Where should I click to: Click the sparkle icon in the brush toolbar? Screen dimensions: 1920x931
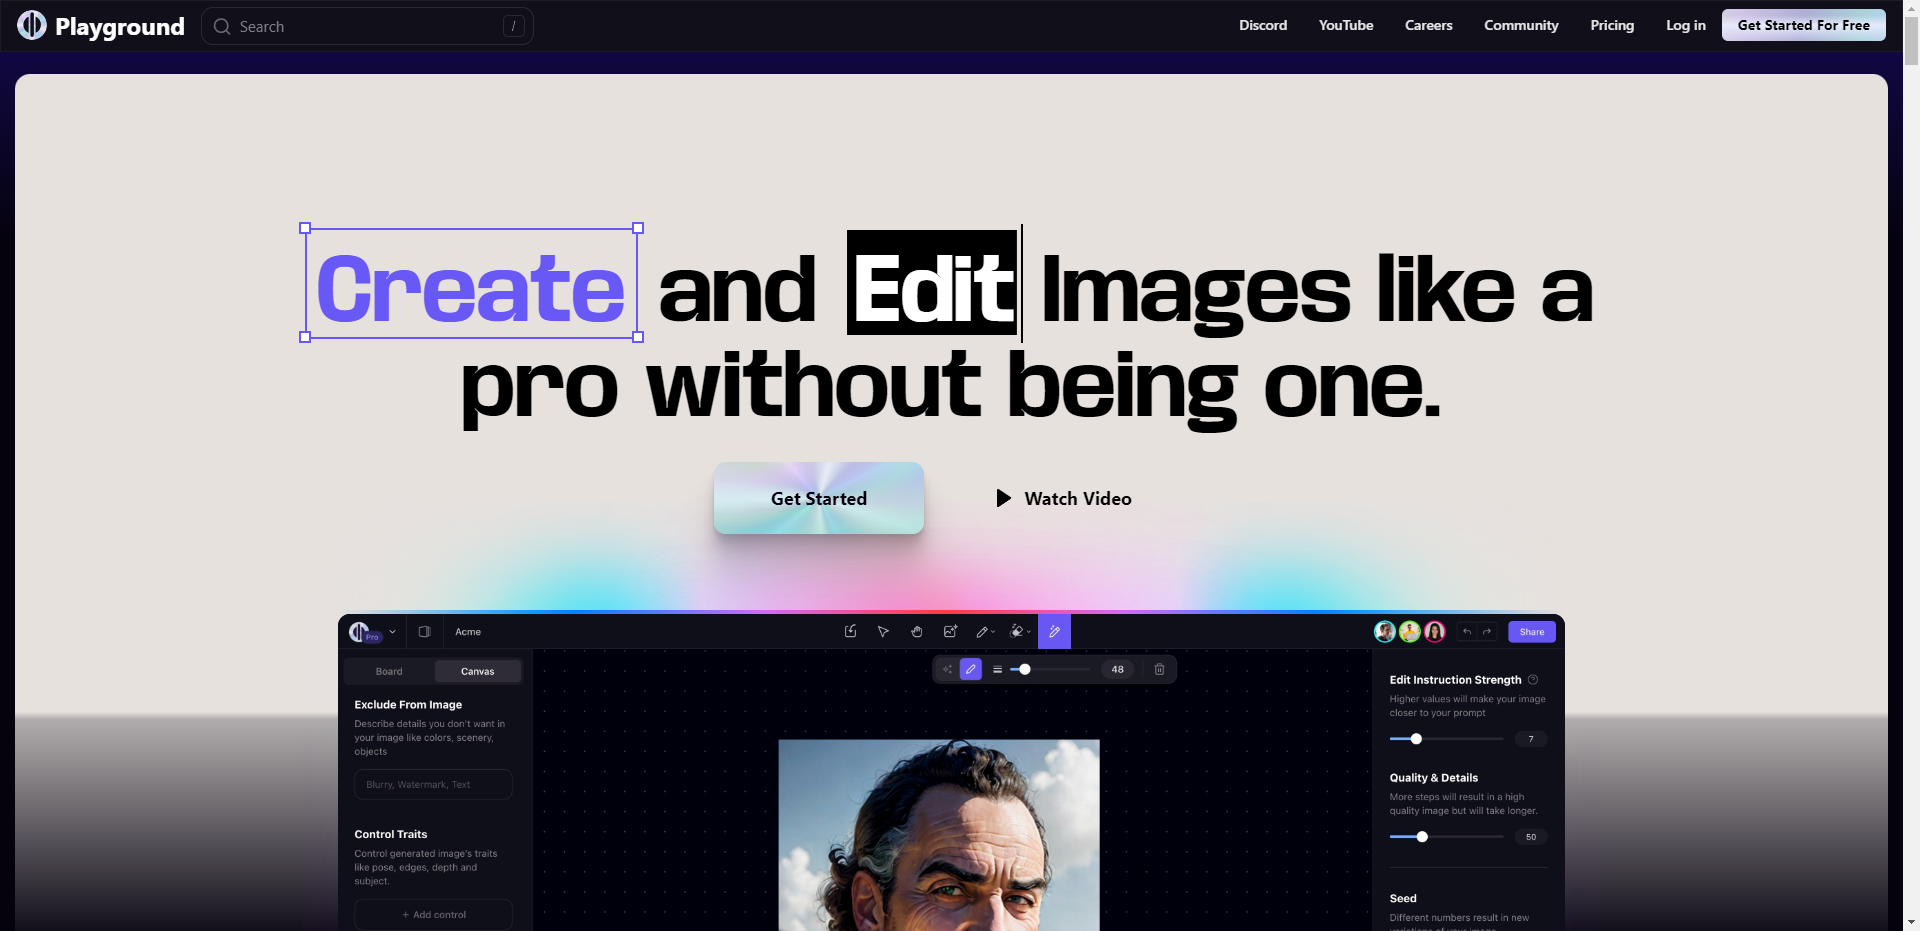(947, 669)
